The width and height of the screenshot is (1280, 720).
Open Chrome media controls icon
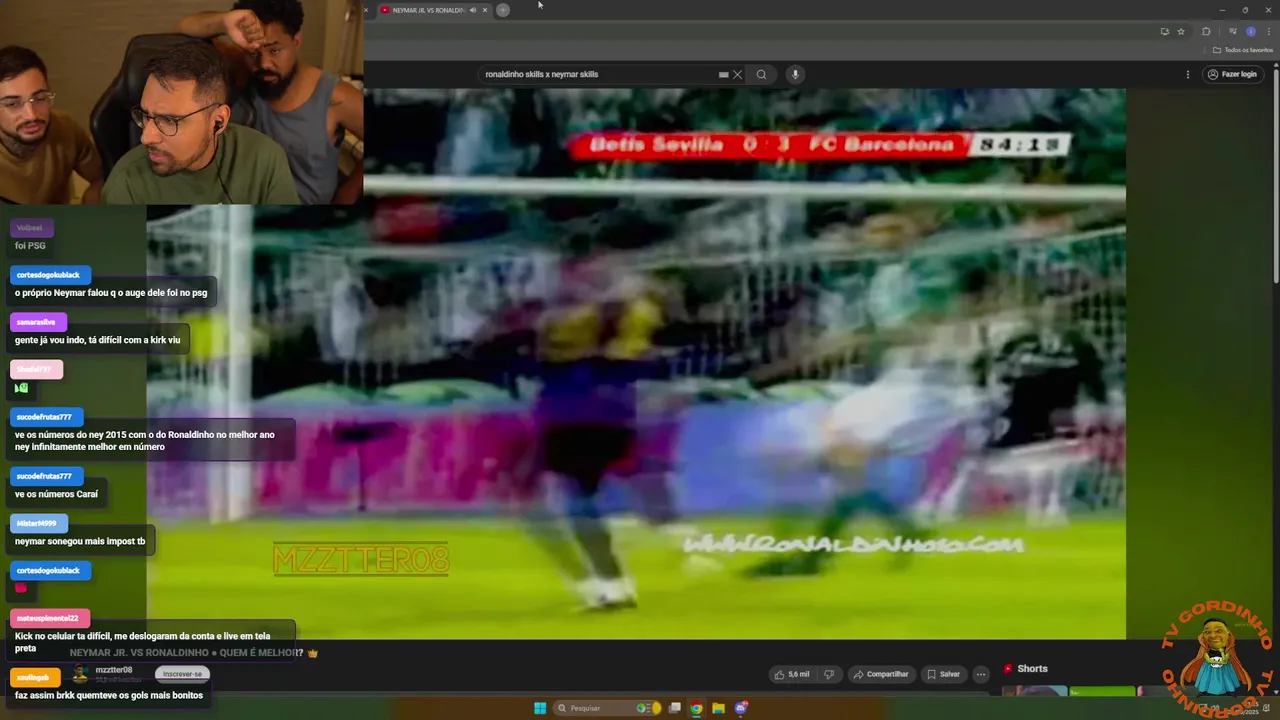click(1233, 31)
